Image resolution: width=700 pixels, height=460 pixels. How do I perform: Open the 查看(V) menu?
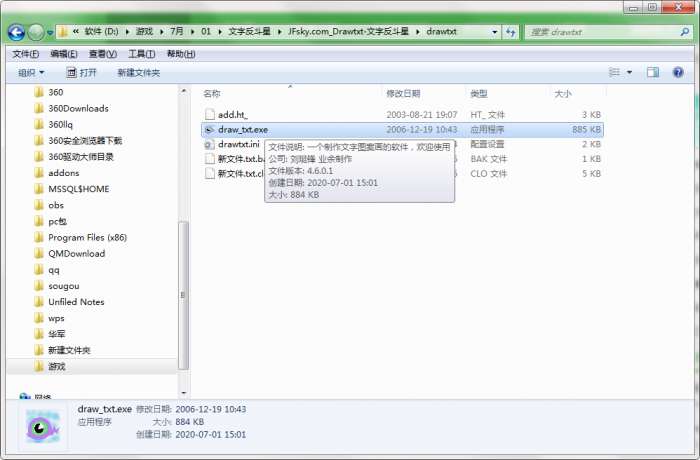[103, 54]
